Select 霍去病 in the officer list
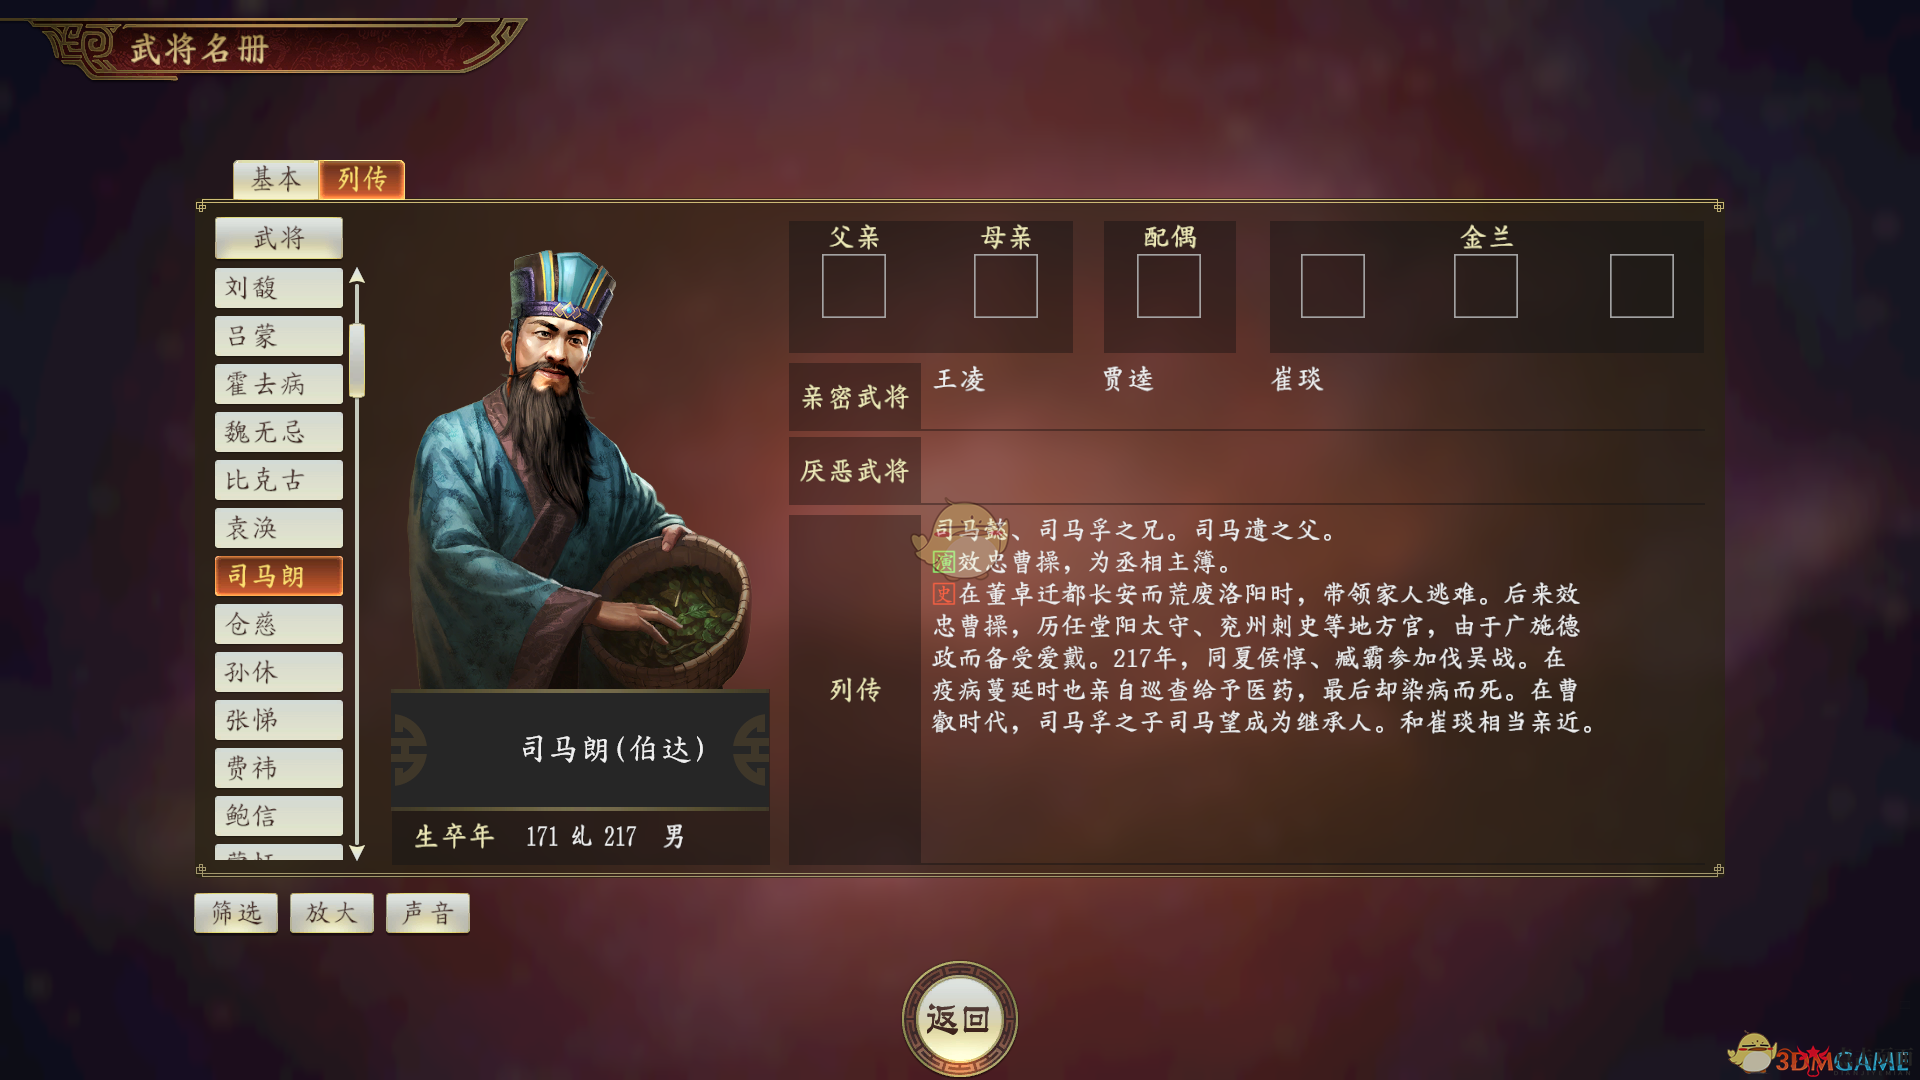Screen dimensions: 1920x1080 [279, 384]
